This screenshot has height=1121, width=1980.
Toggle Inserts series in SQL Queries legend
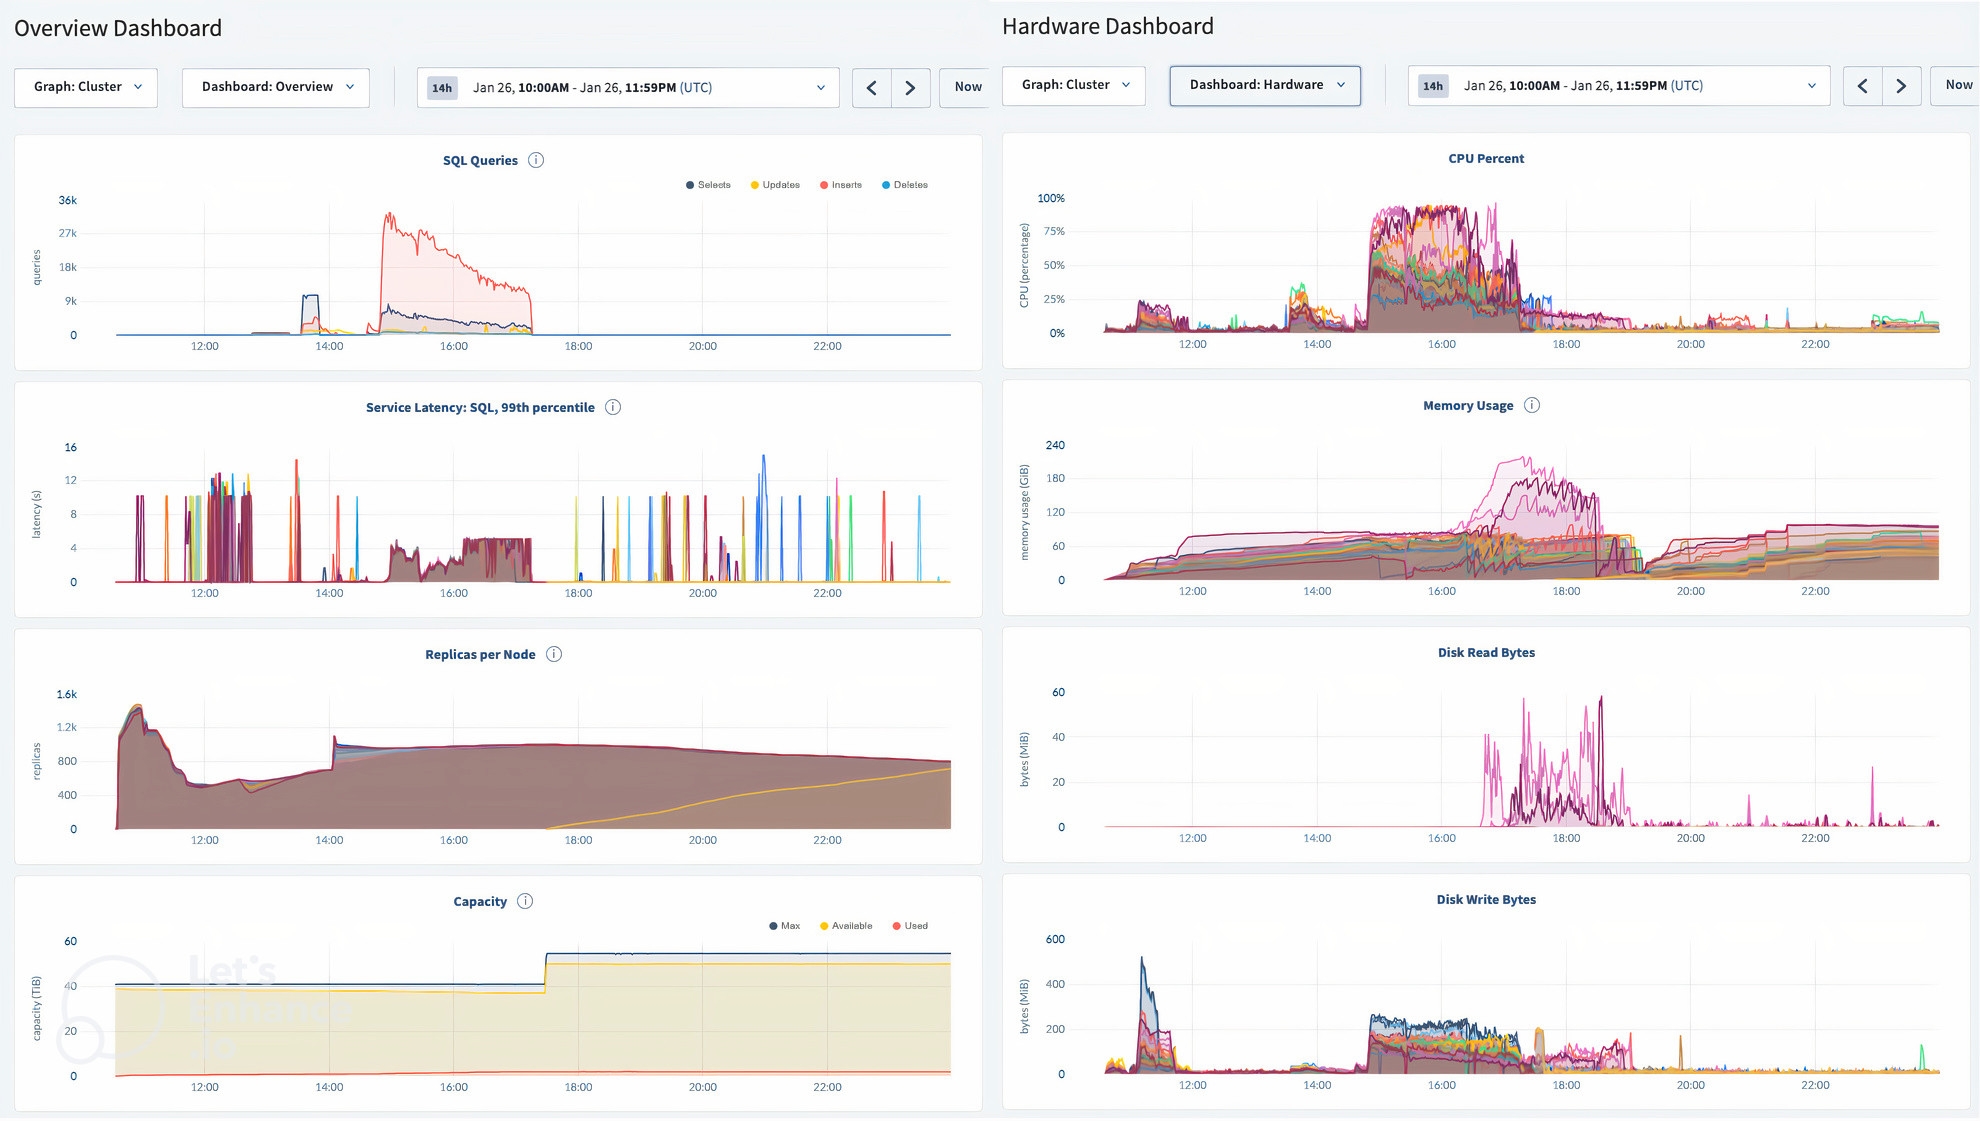[841, 185]
